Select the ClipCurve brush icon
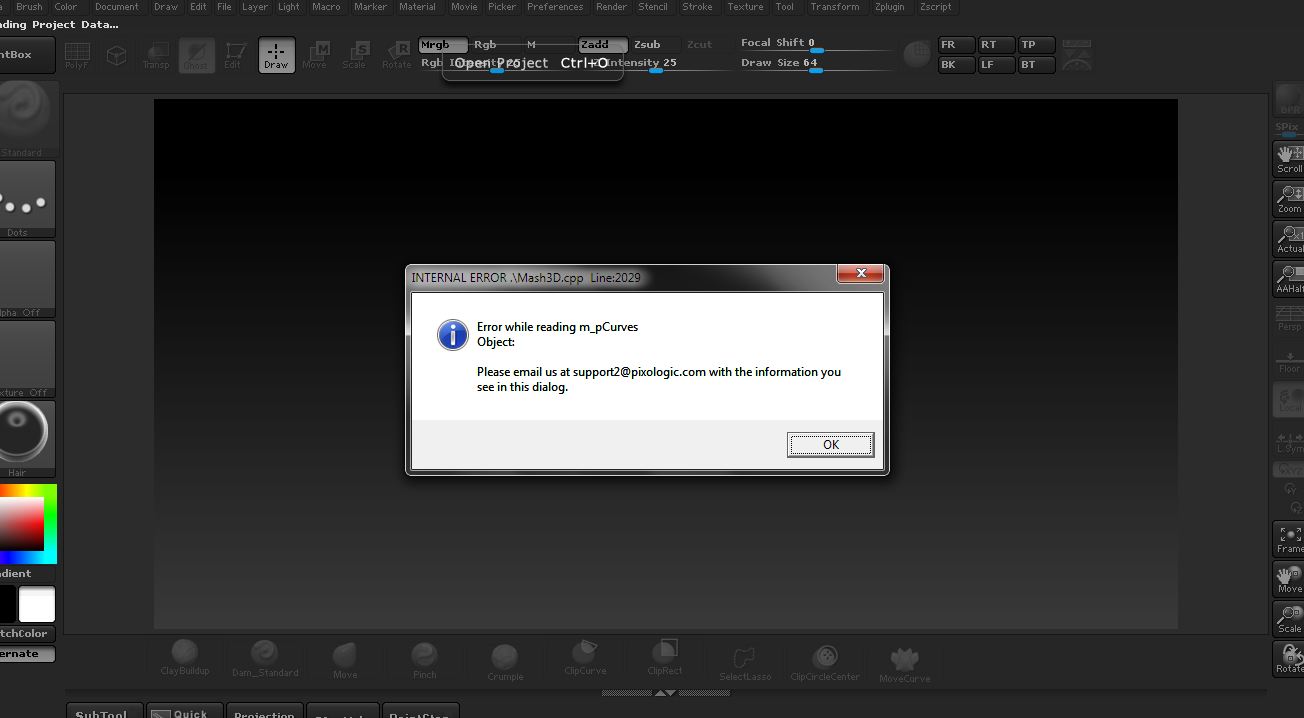The width and height of the screenshot is (1304, 718). (x=585, y=658)
